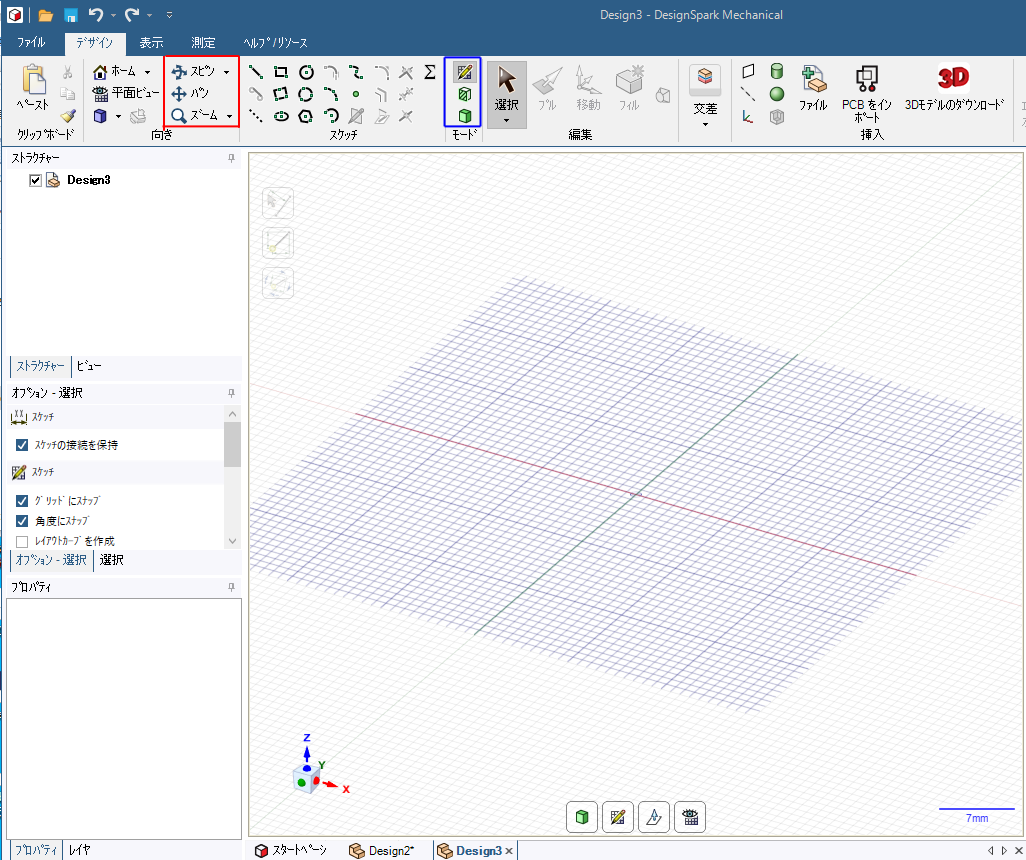Open the Combine (交差) dropdown arrow
Screen dimensions: 1026x860
(705, 124)
